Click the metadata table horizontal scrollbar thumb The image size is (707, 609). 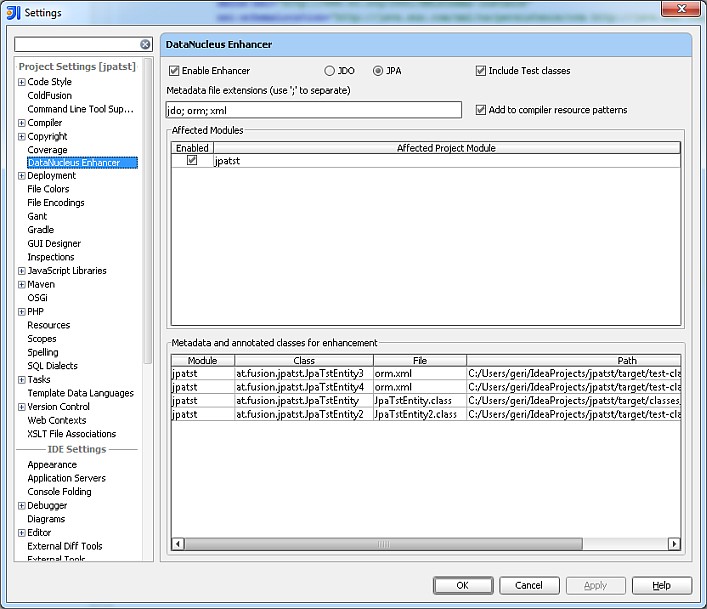pos(383,544)
